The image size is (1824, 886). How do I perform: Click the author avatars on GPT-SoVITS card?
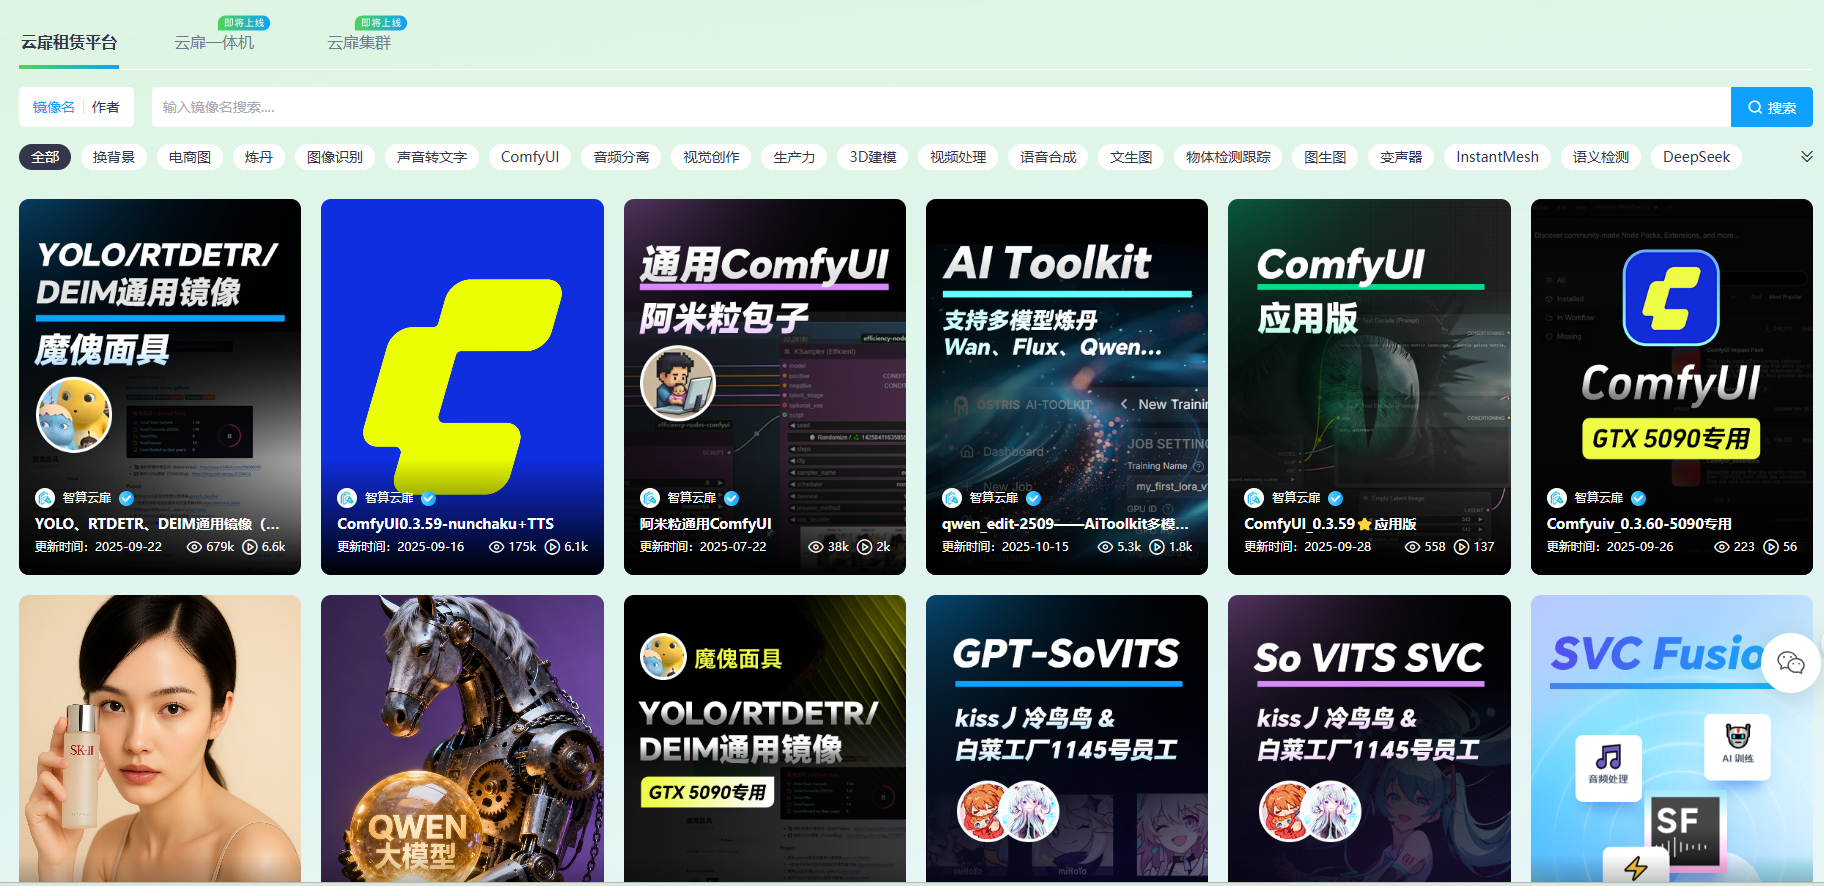1008,810
